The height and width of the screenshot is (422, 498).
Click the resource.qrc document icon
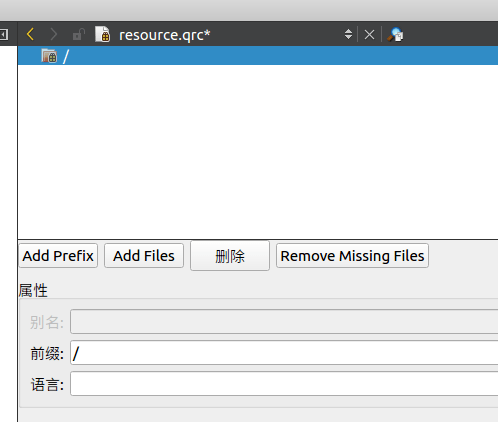[102, 34]
